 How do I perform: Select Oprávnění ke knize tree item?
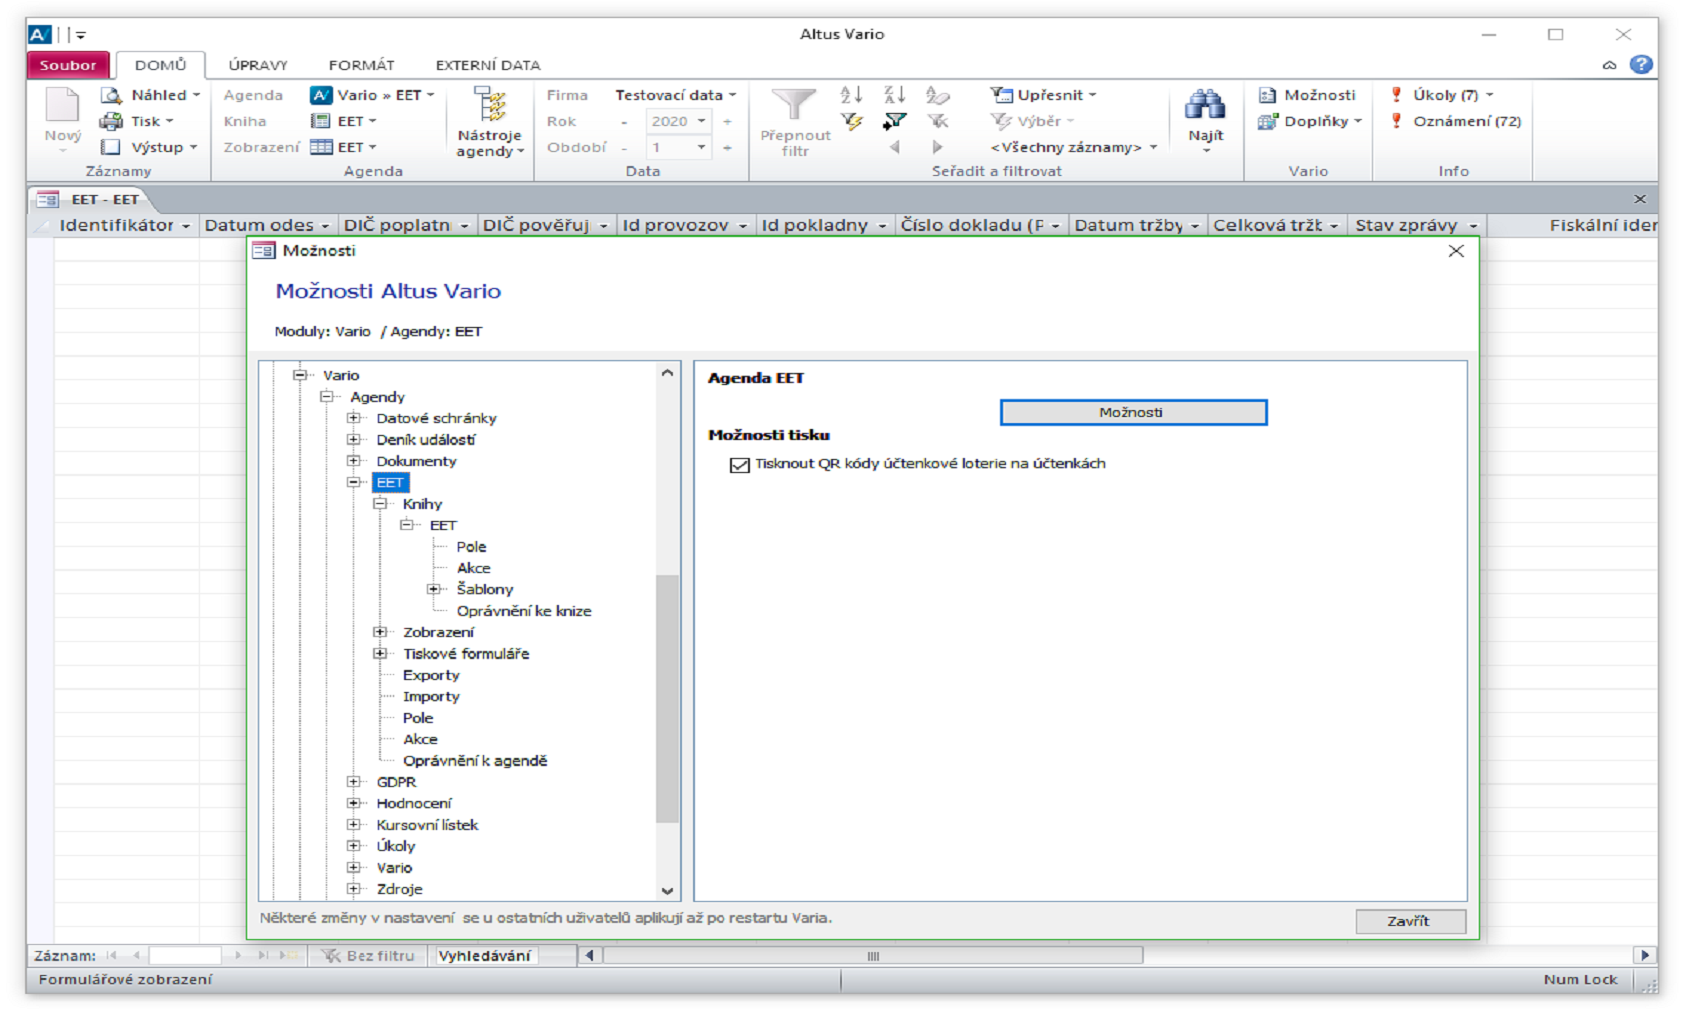(524, 611)
